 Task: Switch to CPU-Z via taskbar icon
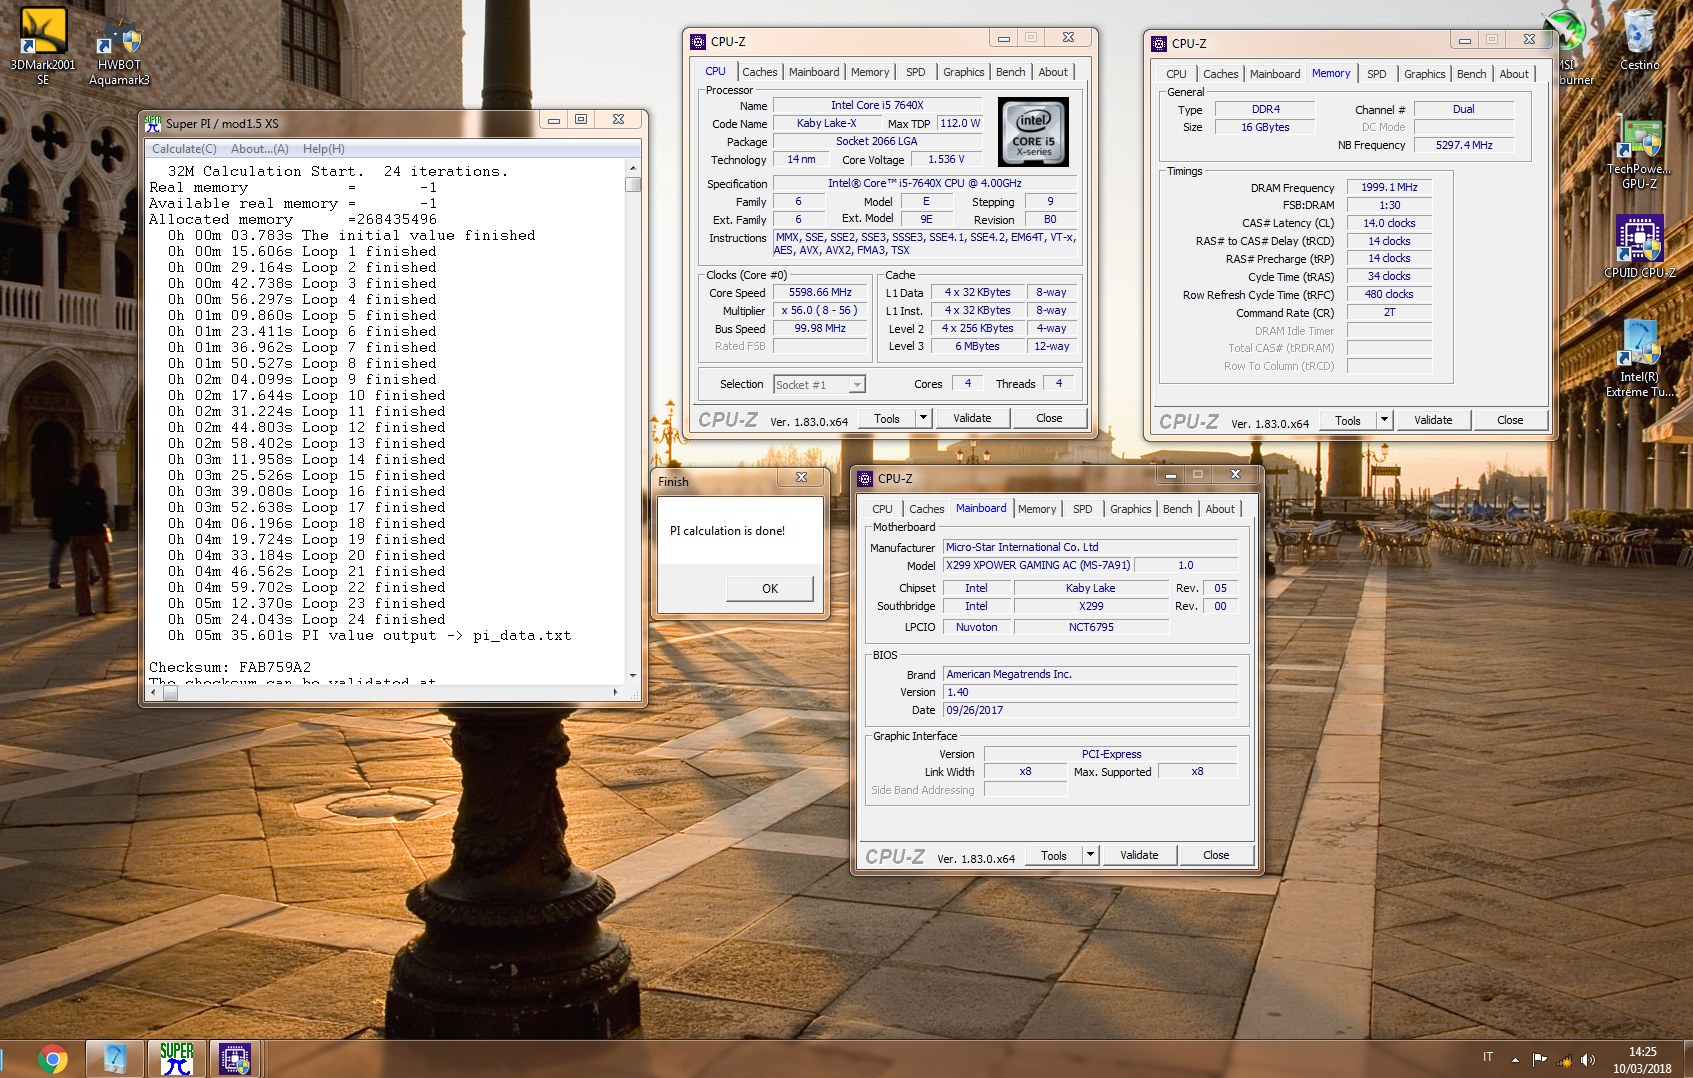pyautogui.click(x=235, y=1059)
